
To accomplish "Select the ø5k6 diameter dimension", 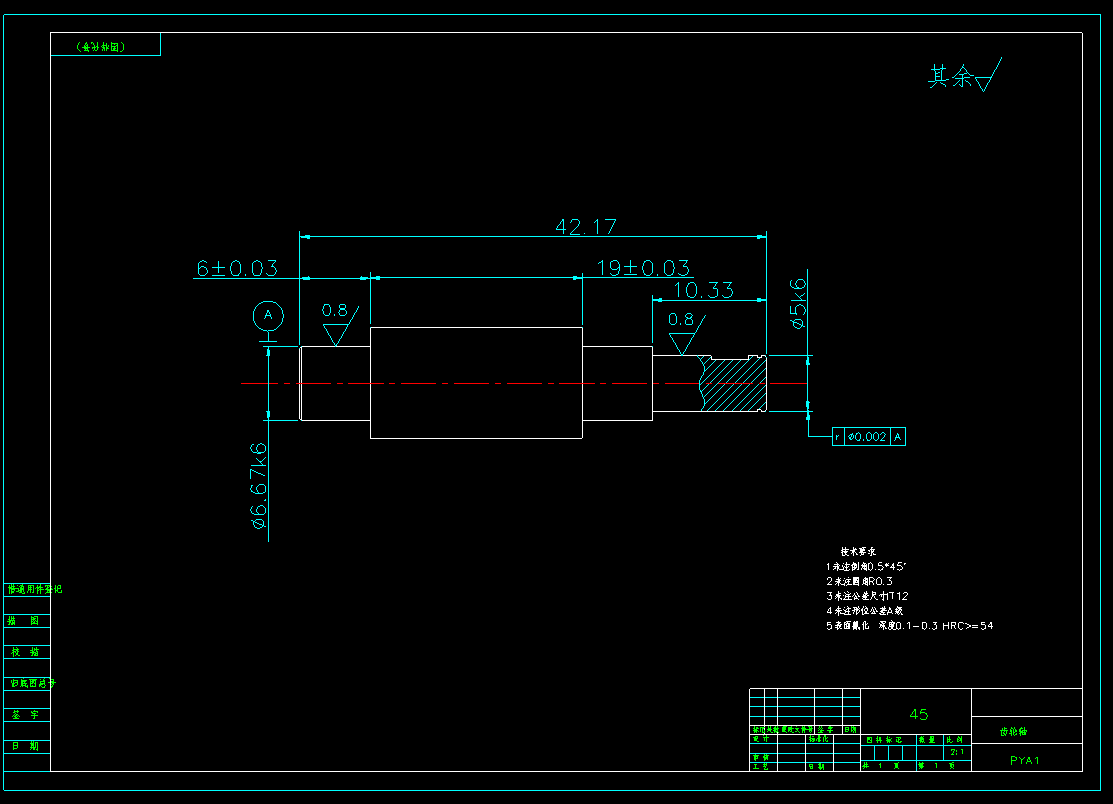I will pyautogui.click(x=799, y=303).
